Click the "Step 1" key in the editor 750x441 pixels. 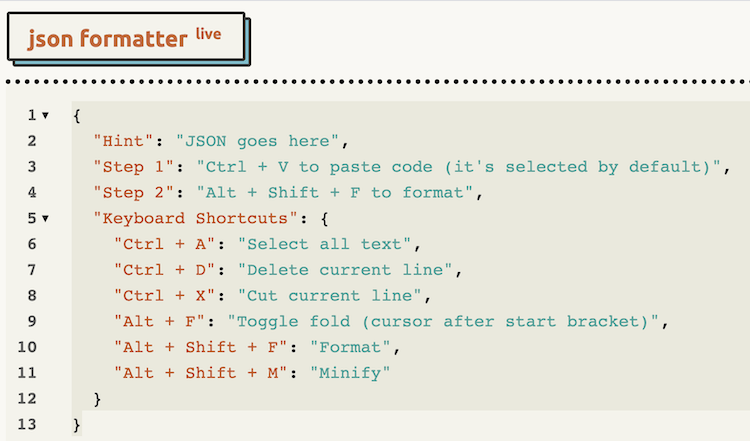(134, 167)
